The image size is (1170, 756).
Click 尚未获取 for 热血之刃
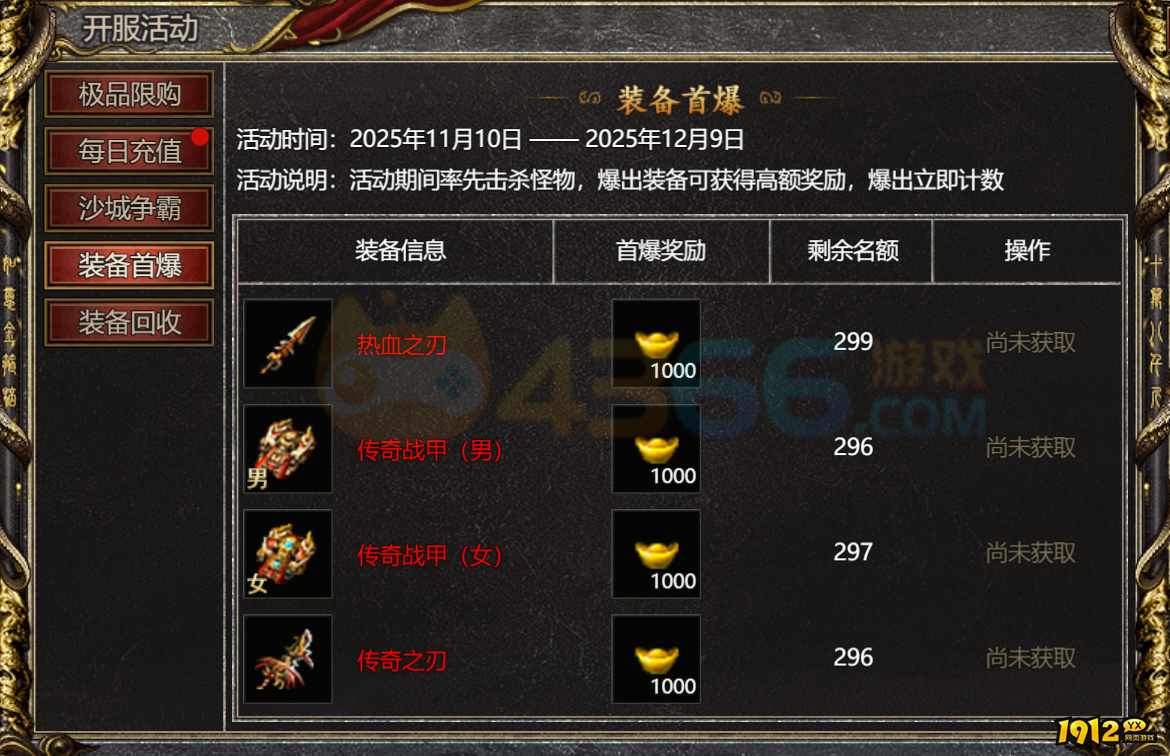coord(1030,343)
